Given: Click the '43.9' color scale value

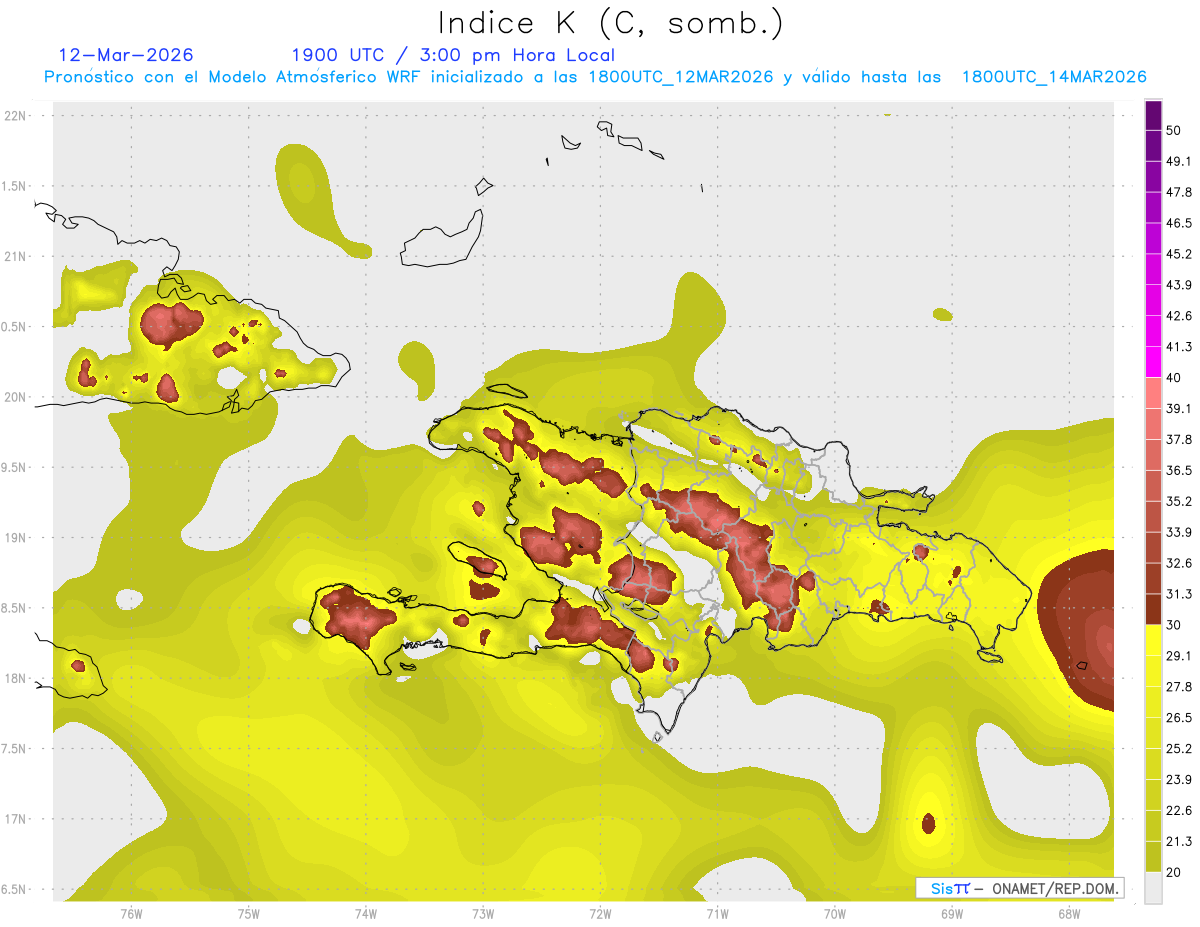Looking at the screenshot, I should 1179,286.
